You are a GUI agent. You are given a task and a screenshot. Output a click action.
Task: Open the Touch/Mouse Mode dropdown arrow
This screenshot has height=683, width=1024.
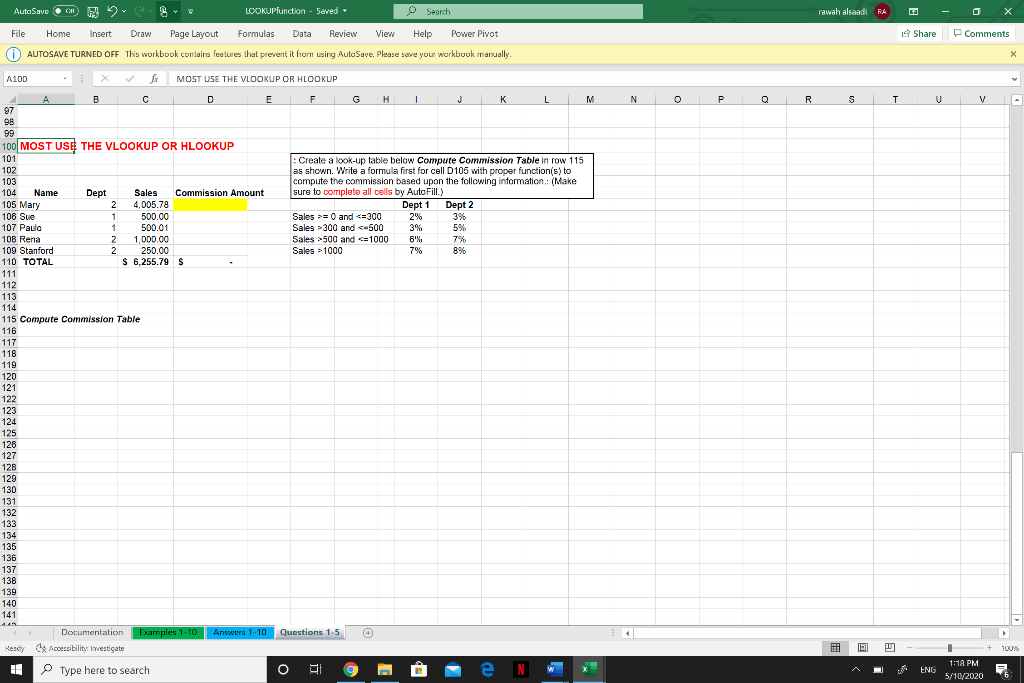pyautogui.click(x=175, y=12)
